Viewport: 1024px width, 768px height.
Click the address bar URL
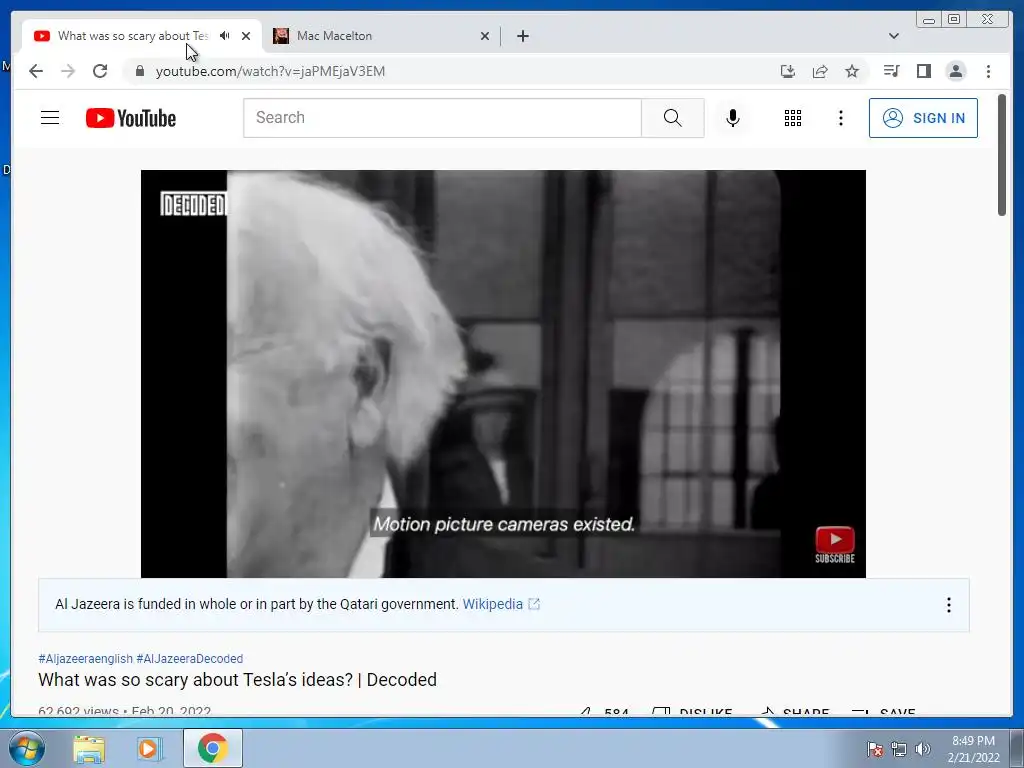(270, 71)
